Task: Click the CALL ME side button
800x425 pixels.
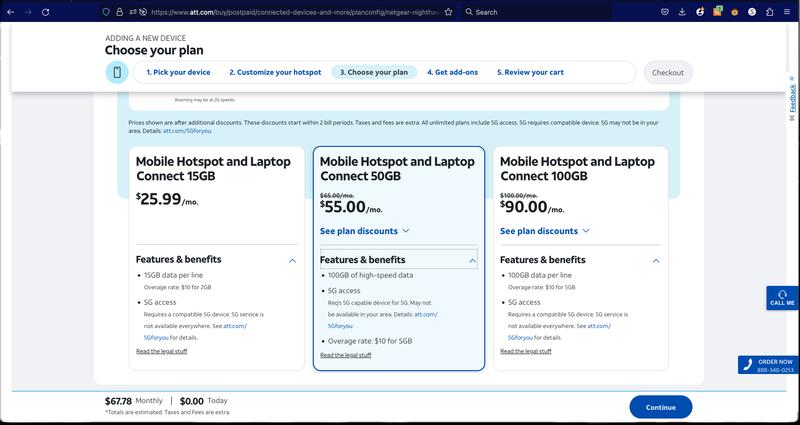Action: click(783, 298)
